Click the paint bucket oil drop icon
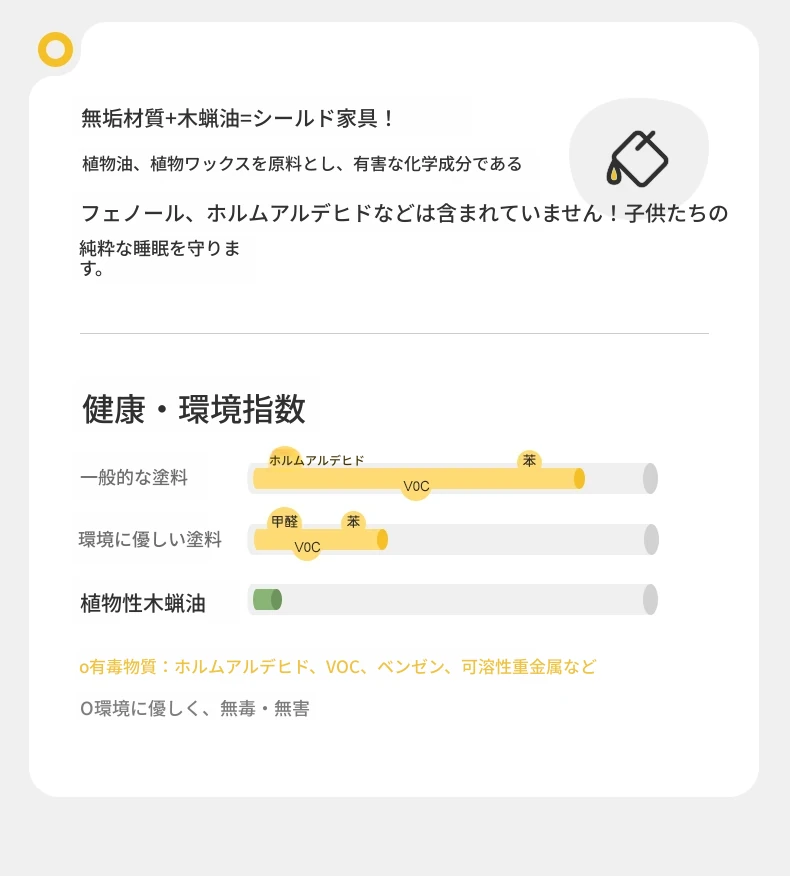The height and width of the screenshot is (876, 790). pos(637,159)
